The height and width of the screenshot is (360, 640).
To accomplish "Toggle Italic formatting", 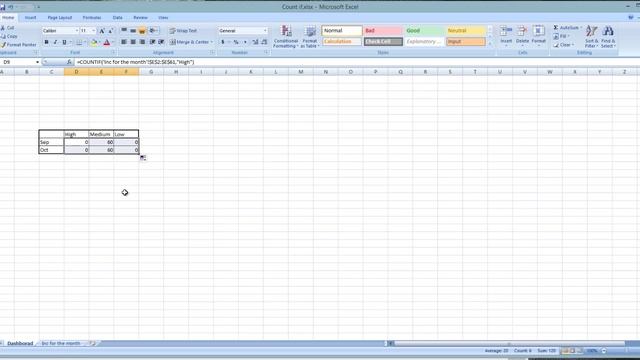I will (56, 42).
